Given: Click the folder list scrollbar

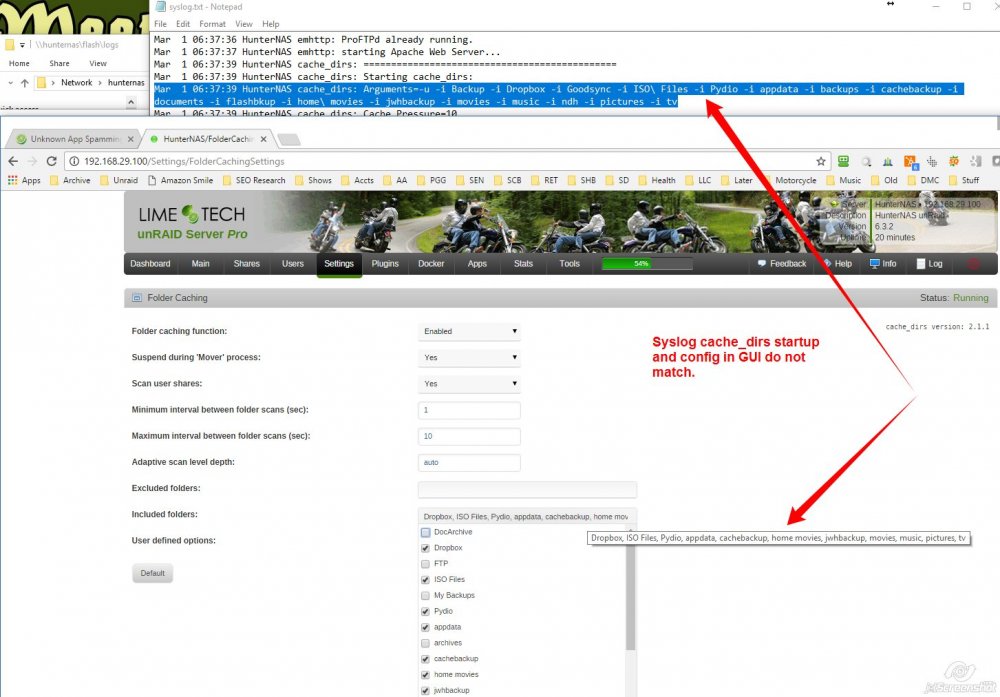Looking at the screenshot, I should (x=631, y=590).
